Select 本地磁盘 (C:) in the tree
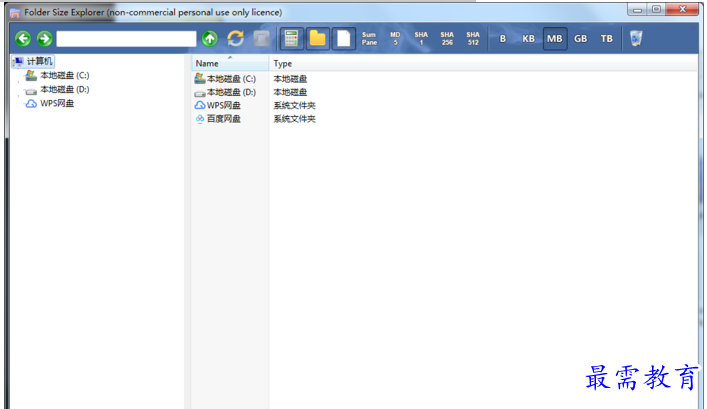 64,75
